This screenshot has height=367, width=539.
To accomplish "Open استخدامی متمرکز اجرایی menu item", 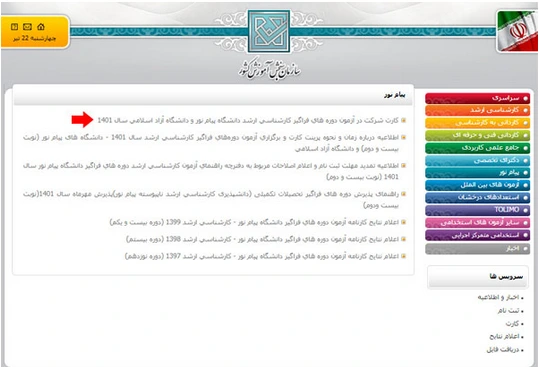I will [477, 235].
